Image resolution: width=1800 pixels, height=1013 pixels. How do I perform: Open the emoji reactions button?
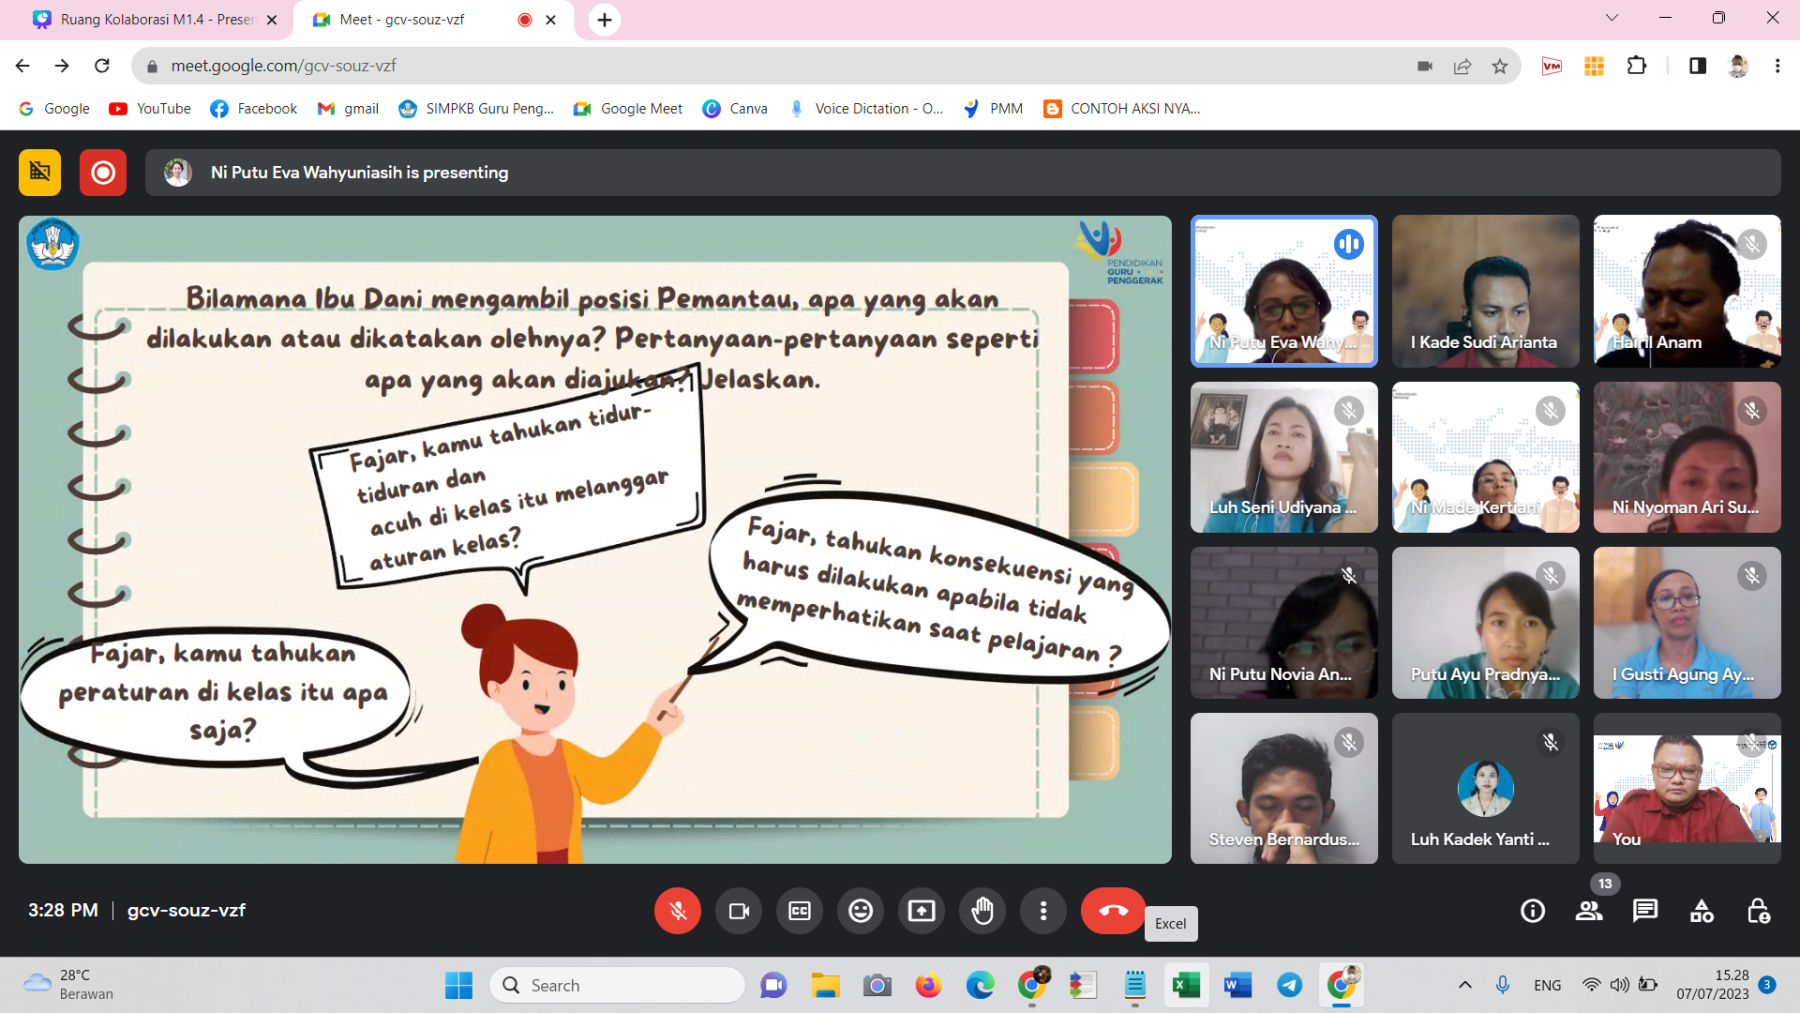(860, 910)
